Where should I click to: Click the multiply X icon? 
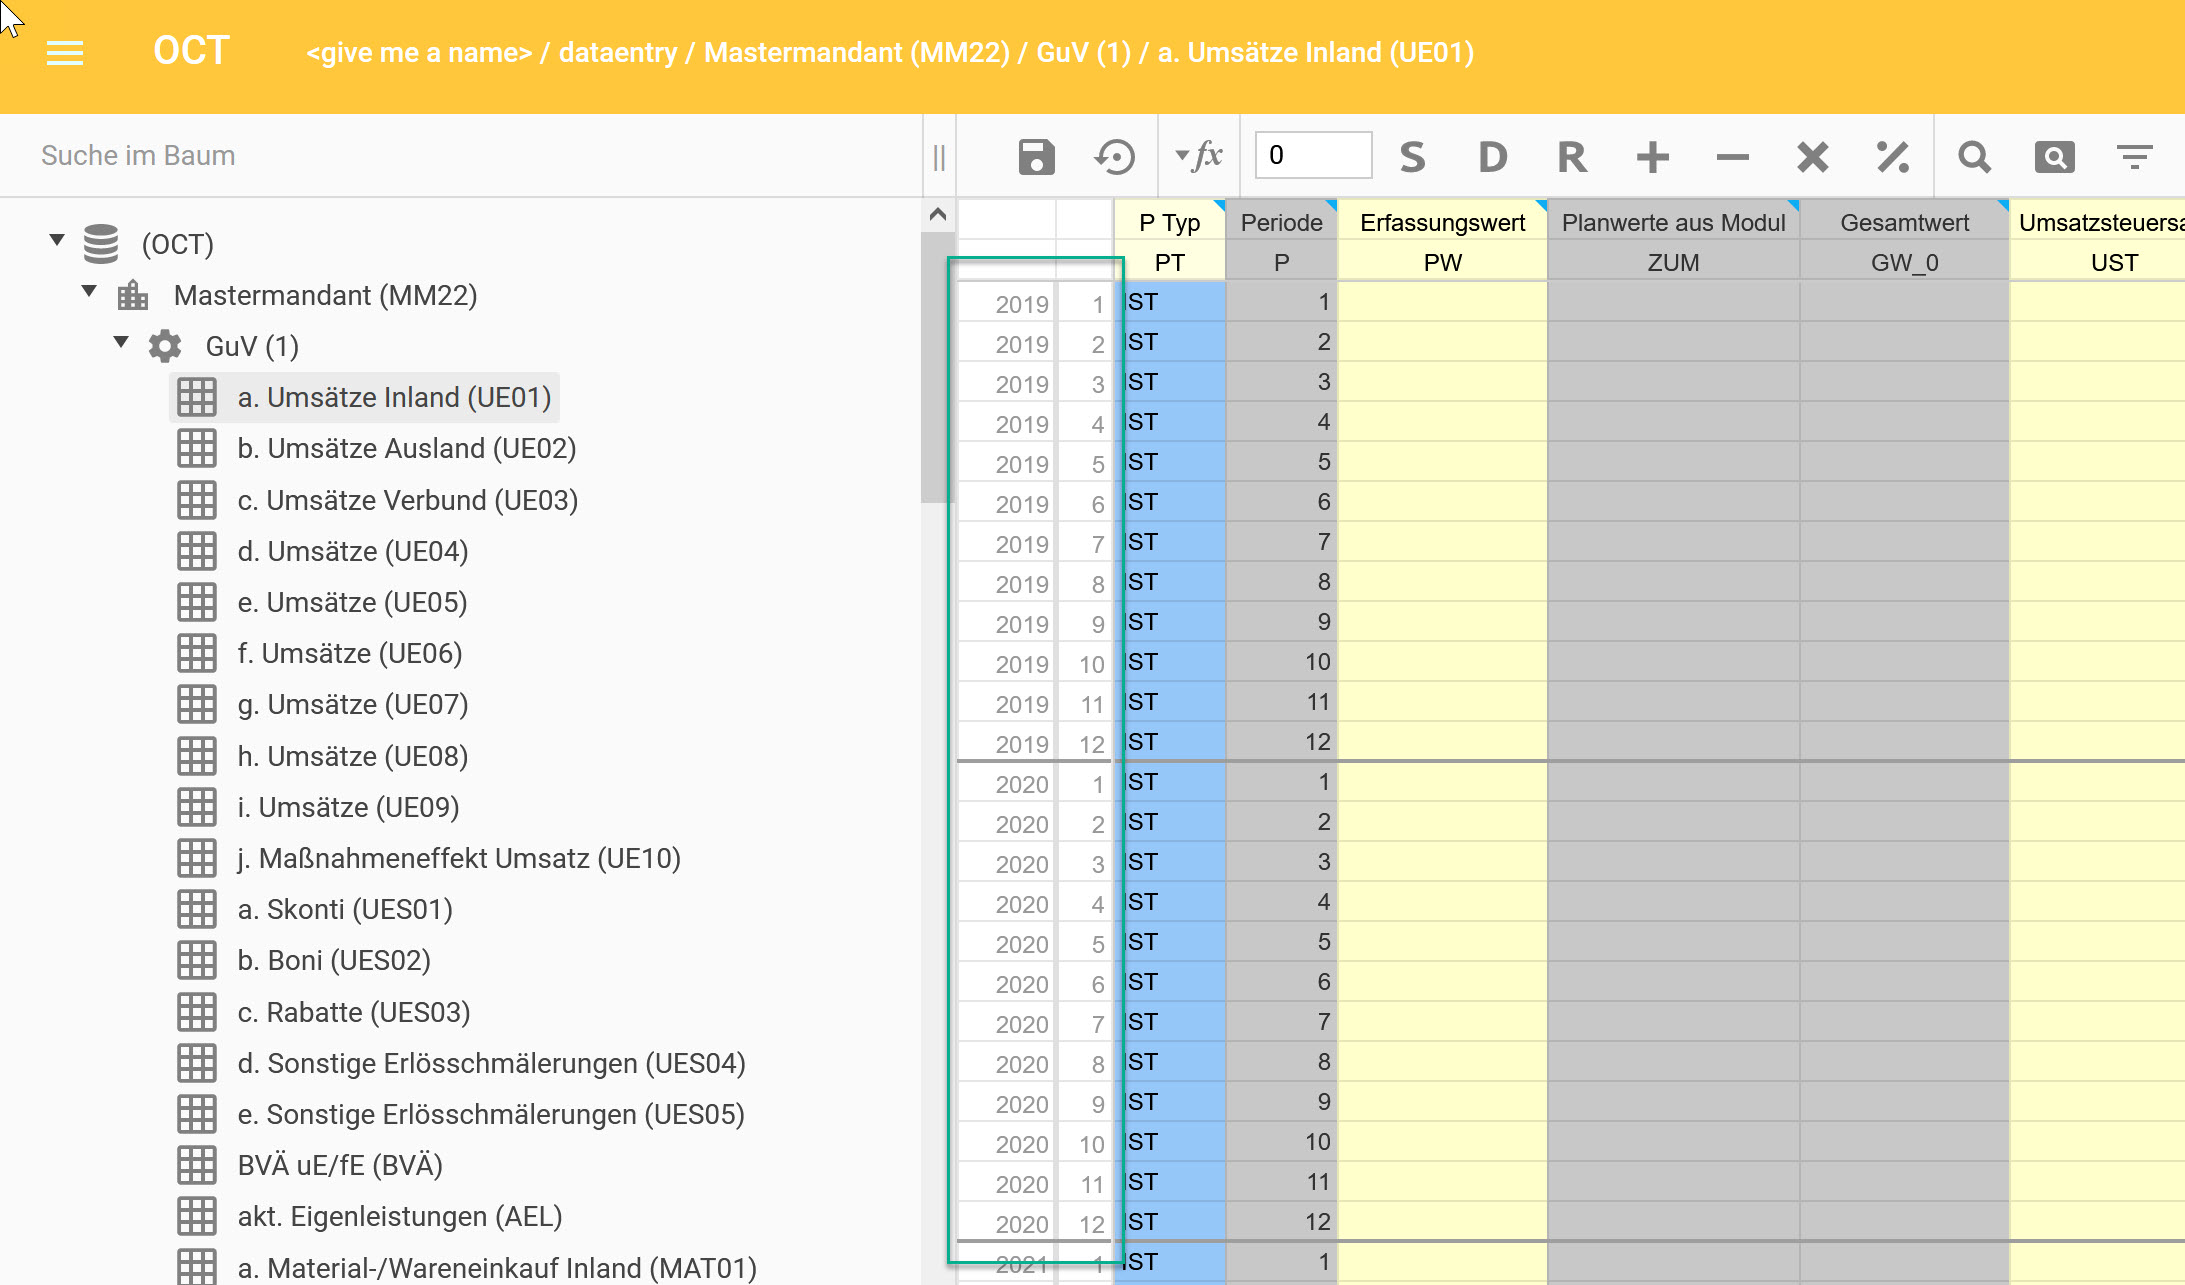click(x=1812, y=157)
